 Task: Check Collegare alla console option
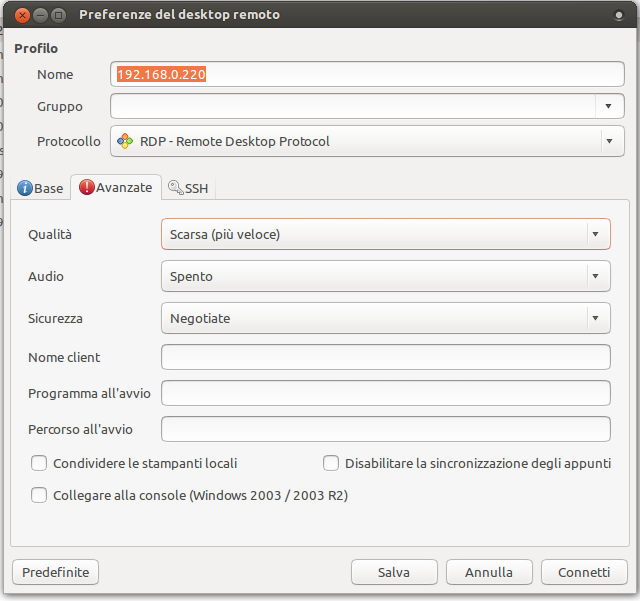coord(40,495)
